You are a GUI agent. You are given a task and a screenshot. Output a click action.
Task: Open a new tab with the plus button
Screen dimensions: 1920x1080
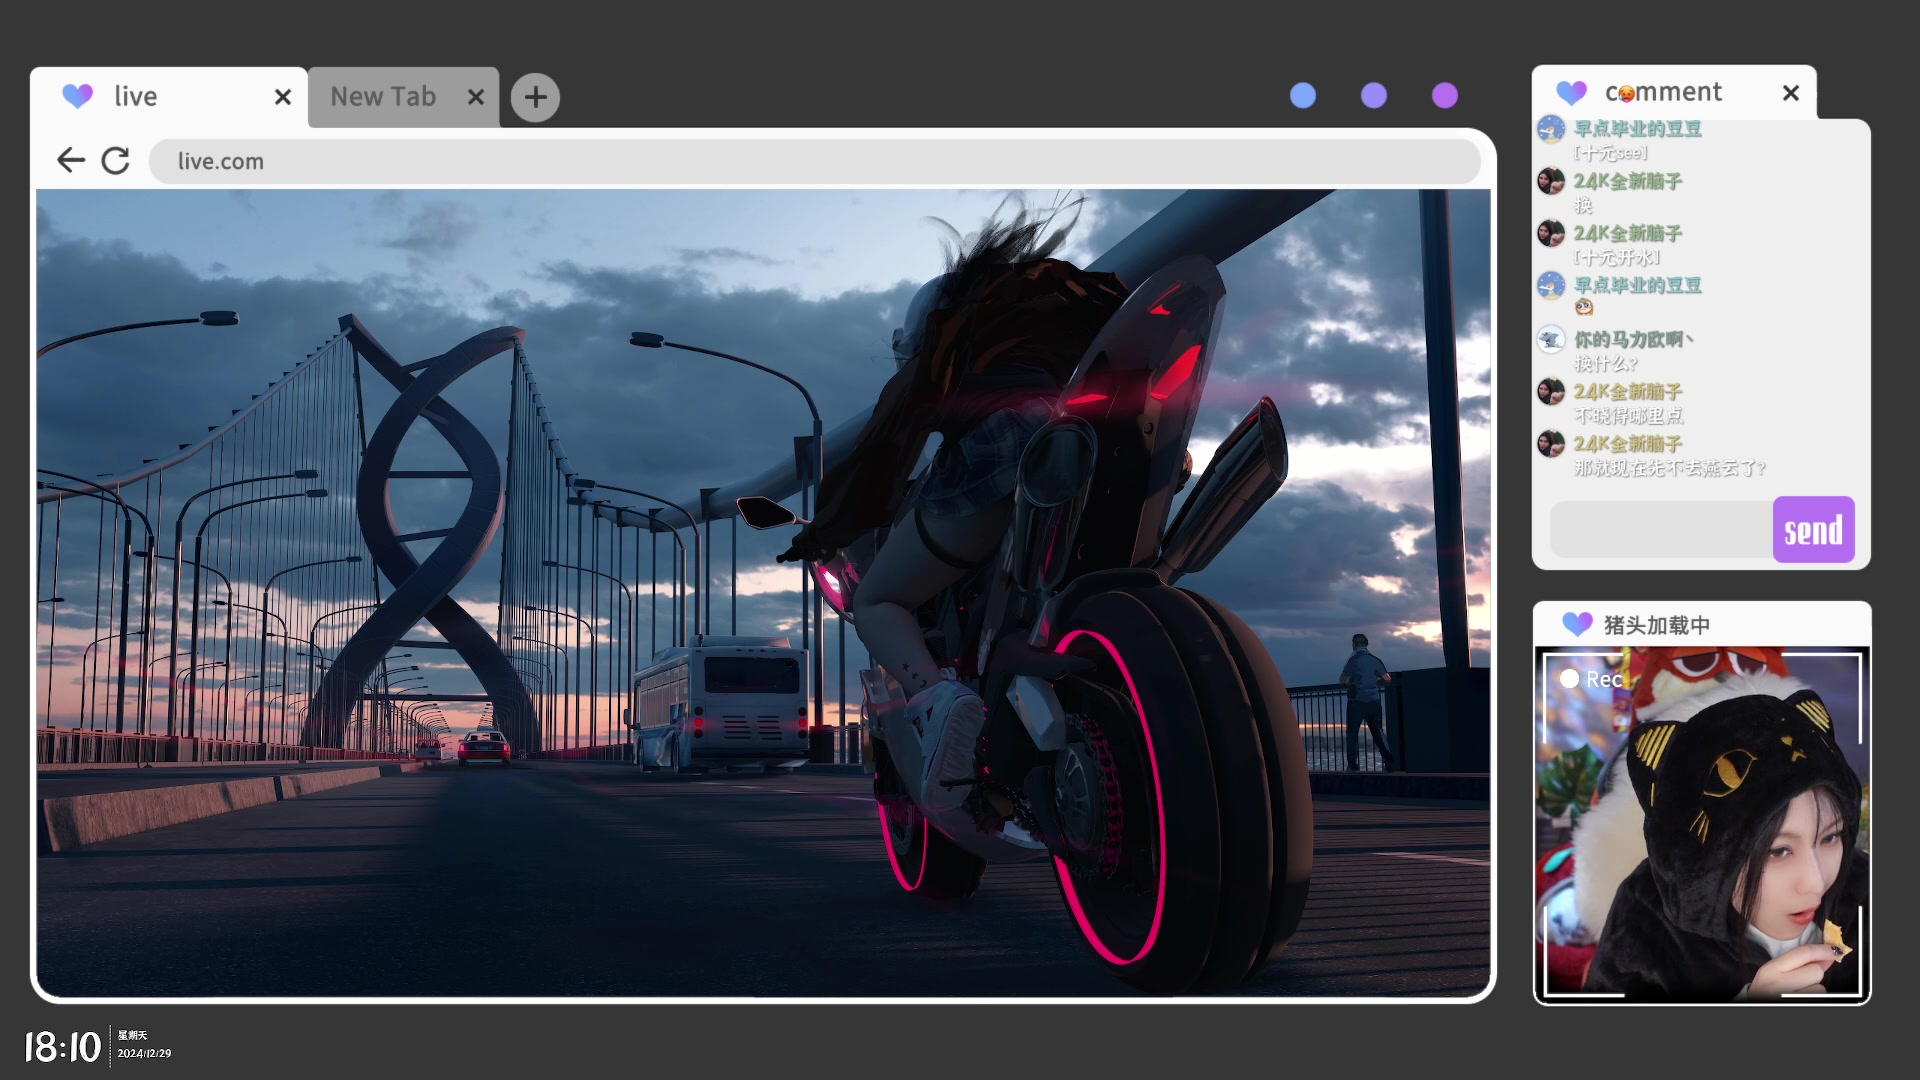[535, 97]
